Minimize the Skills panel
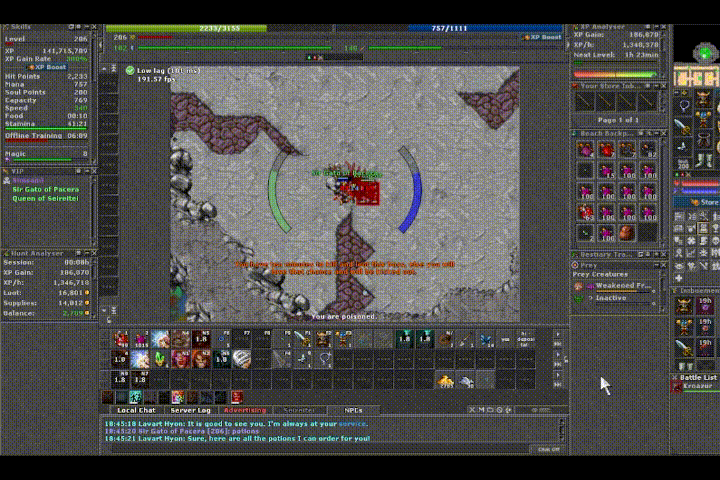720x480 pixels. 86,27
